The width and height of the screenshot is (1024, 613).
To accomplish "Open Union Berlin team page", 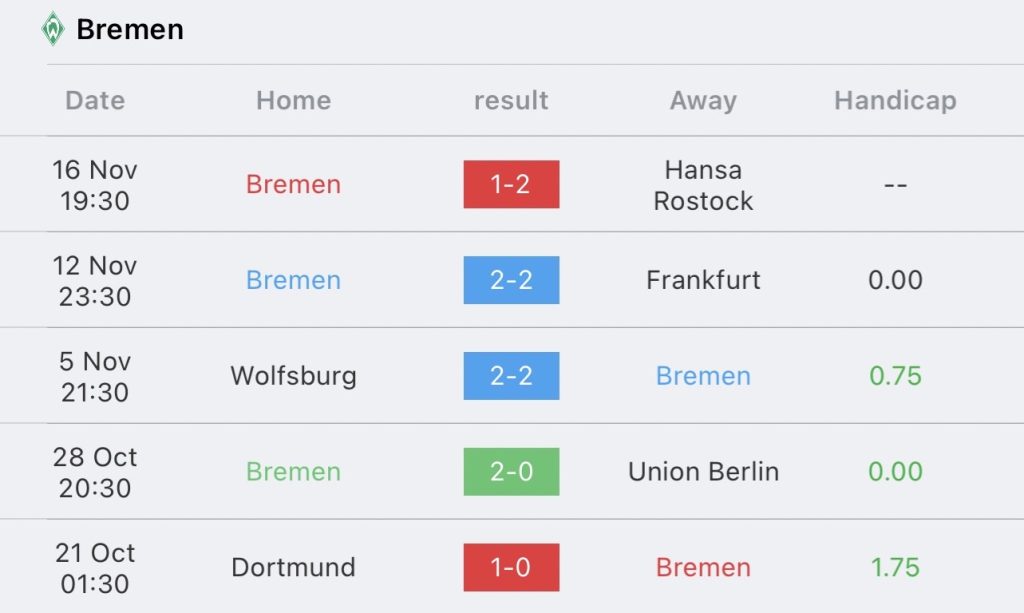I will (703, 471).
